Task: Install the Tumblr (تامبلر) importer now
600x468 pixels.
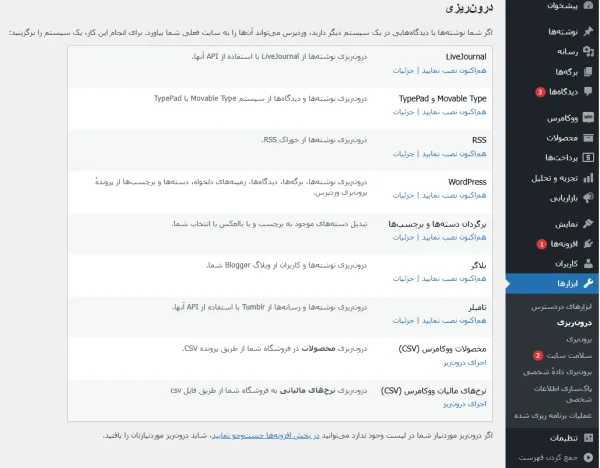Action: coord(454,320)
